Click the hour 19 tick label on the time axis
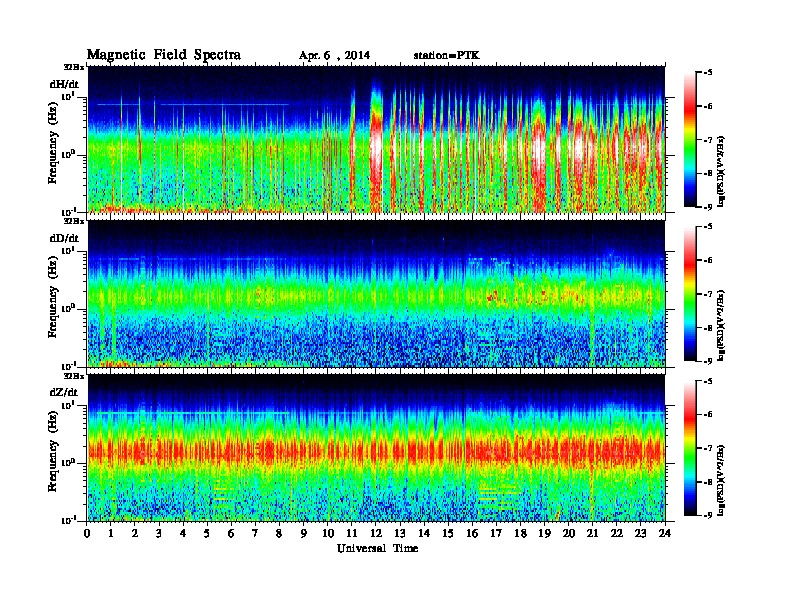This screenshot has width=792, height=612. coord(544,534)
